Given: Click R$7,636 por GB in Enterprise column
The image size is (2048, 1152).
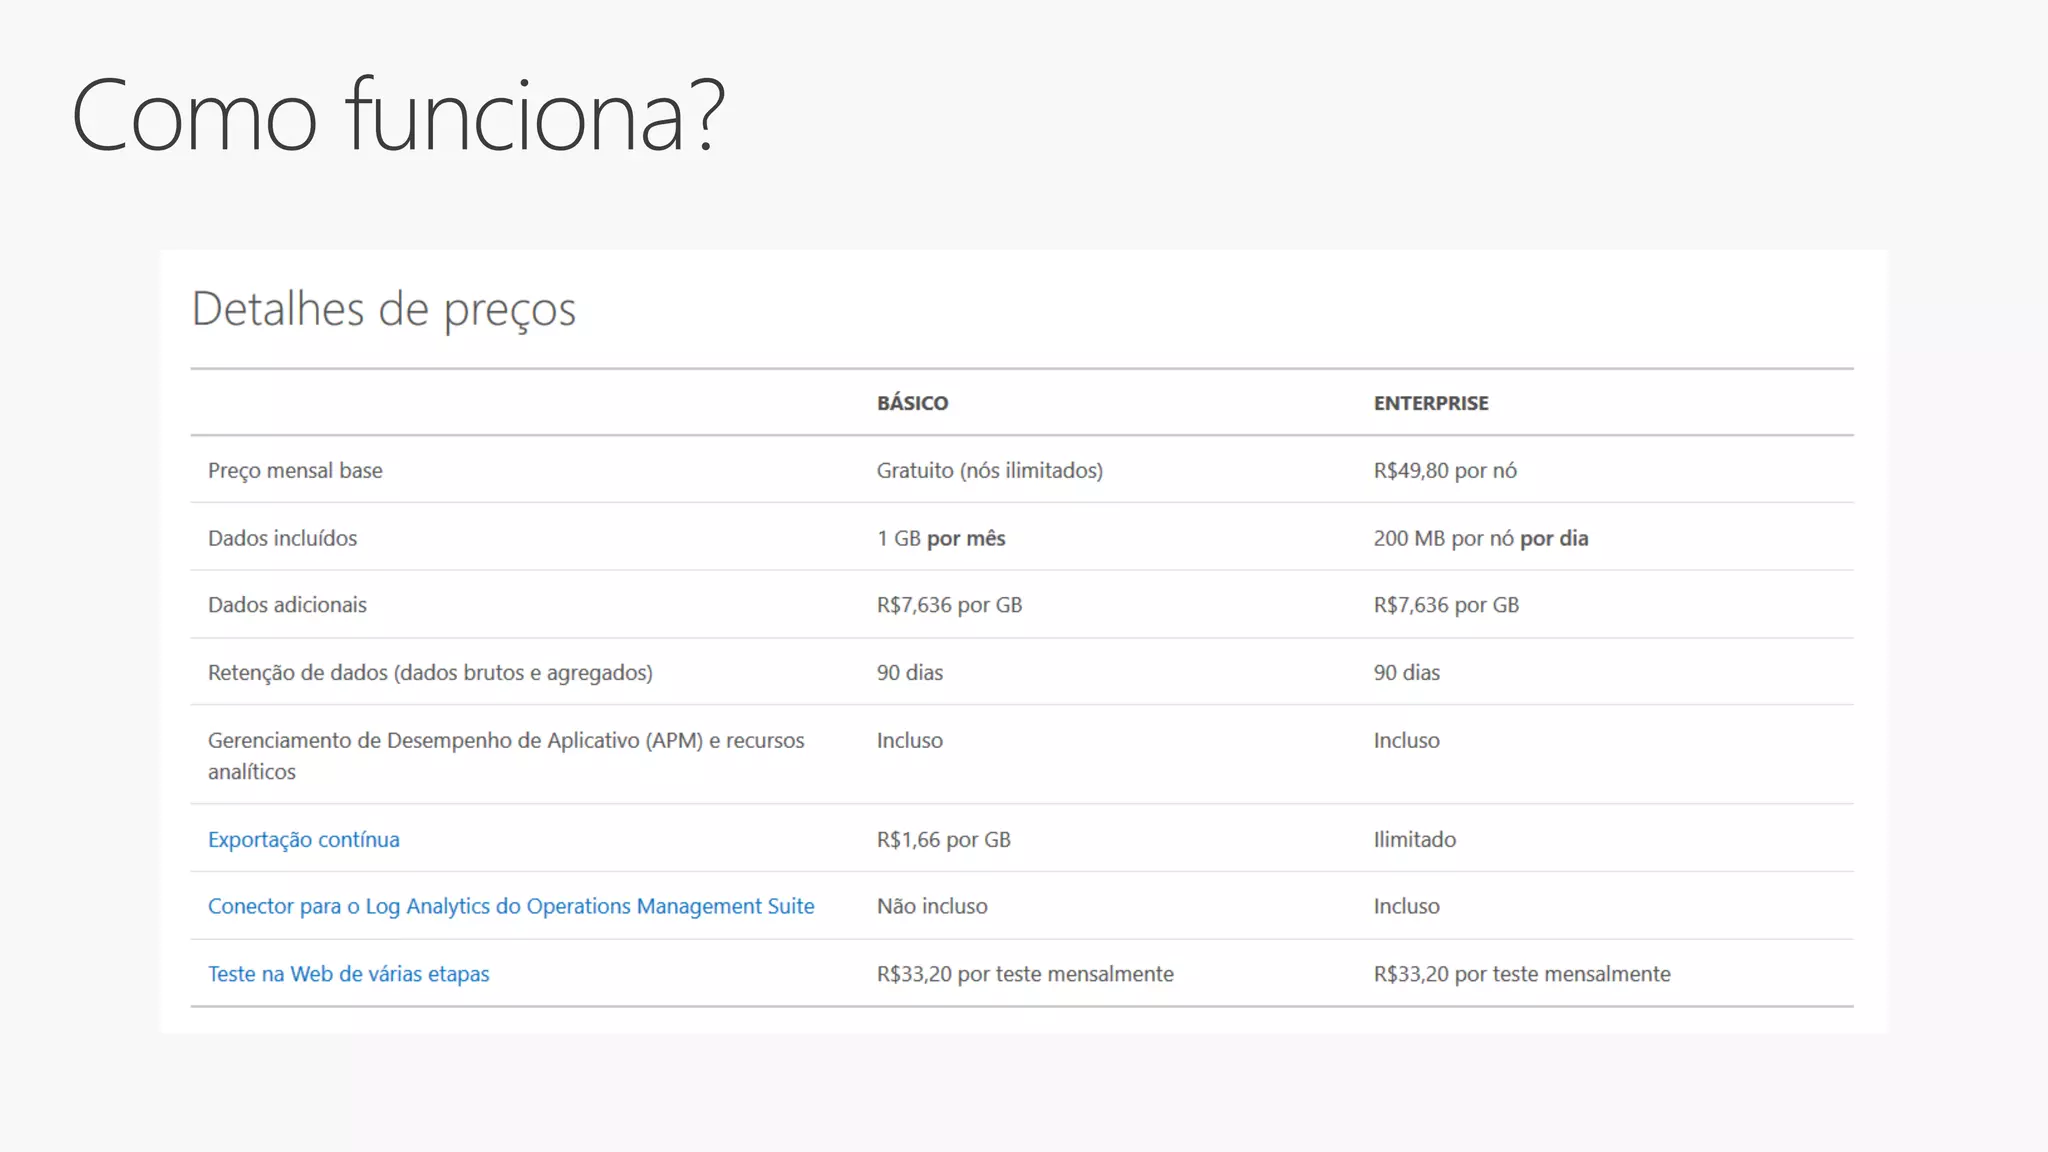Looking at the screenshot, I should (x=1446, y=605).
